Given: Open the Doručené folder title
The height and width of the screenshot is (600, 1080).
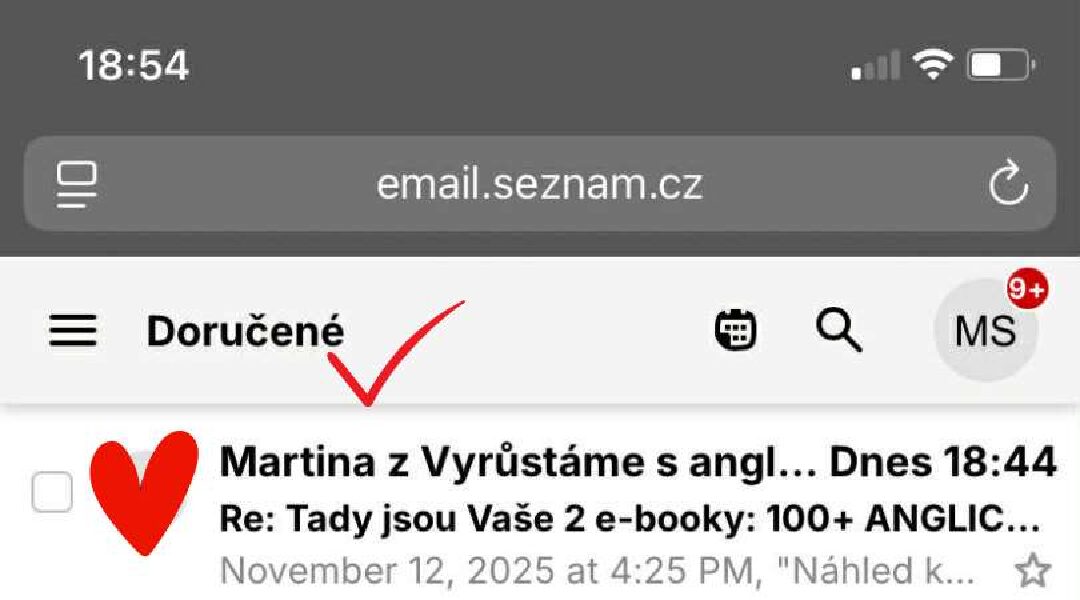Looking at the screenshot, I should (245, 331).
